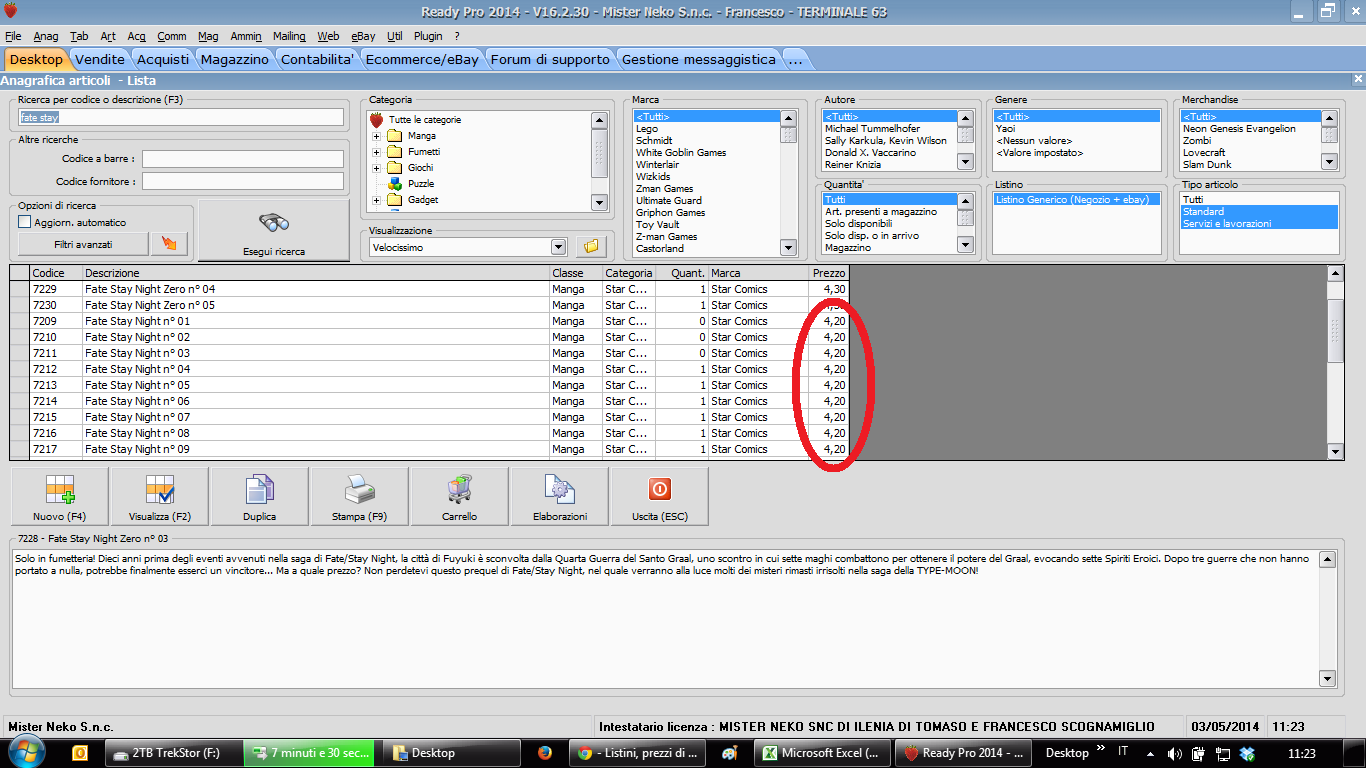Expand the Fumetti category tree node
The image size is (1366, 768).
tap(377, 152)
